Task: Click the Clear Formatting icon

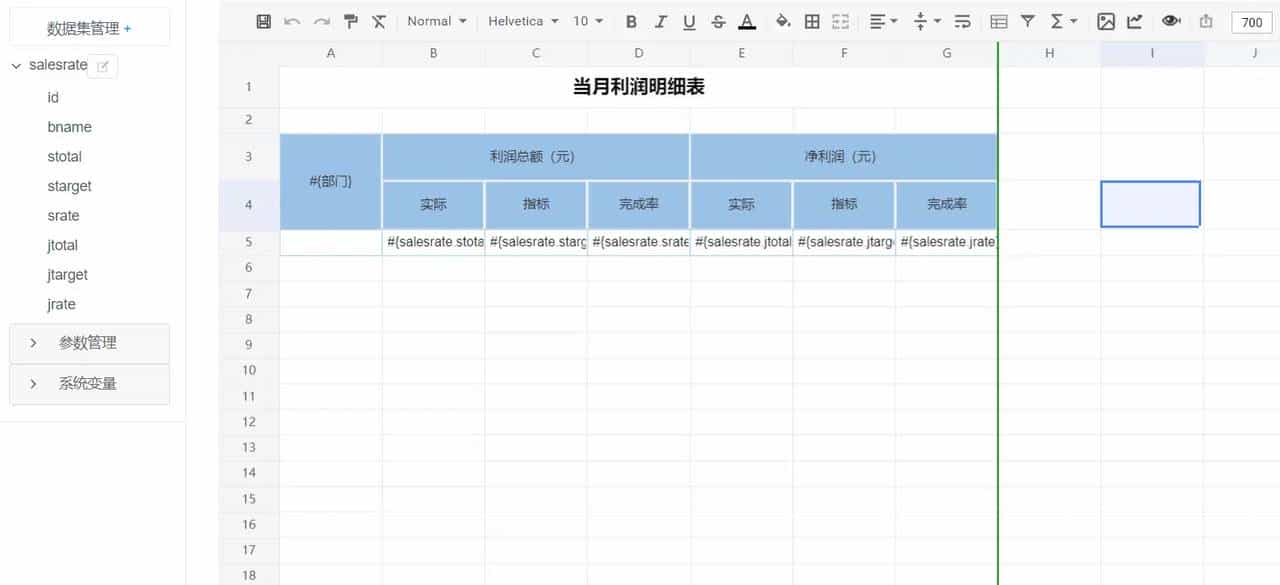Action: click(378, 20)
